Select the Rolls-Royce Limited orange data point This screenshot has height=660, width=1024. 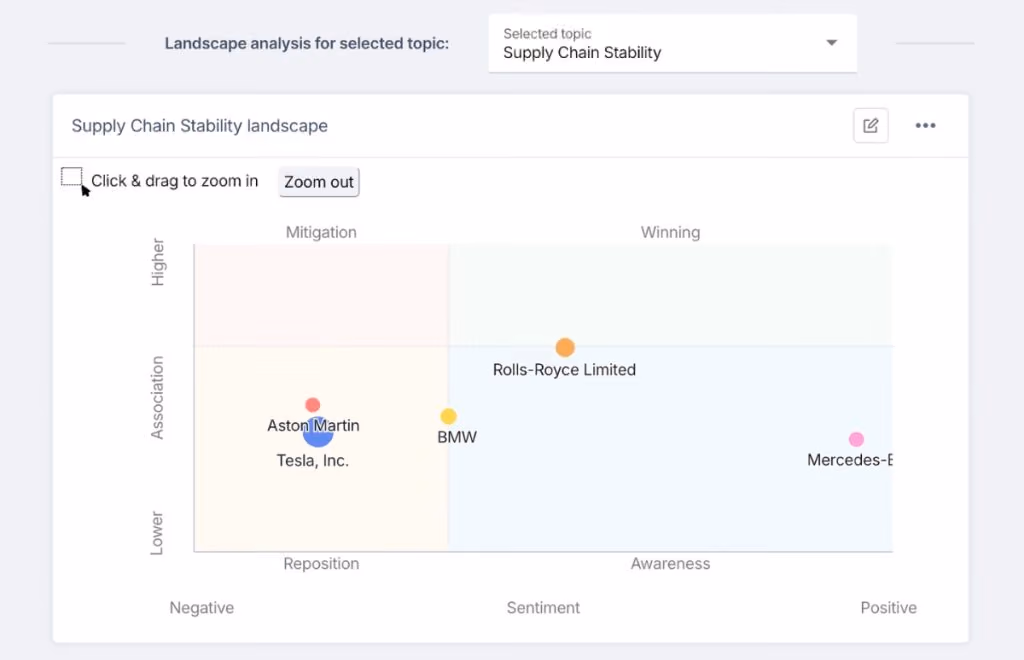click(565, 347)
